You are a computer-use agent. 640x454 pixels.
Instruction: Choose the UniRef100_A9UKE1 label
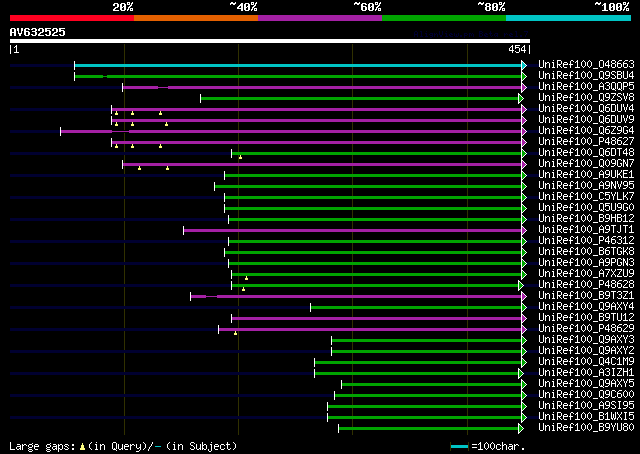click(586, 175)
